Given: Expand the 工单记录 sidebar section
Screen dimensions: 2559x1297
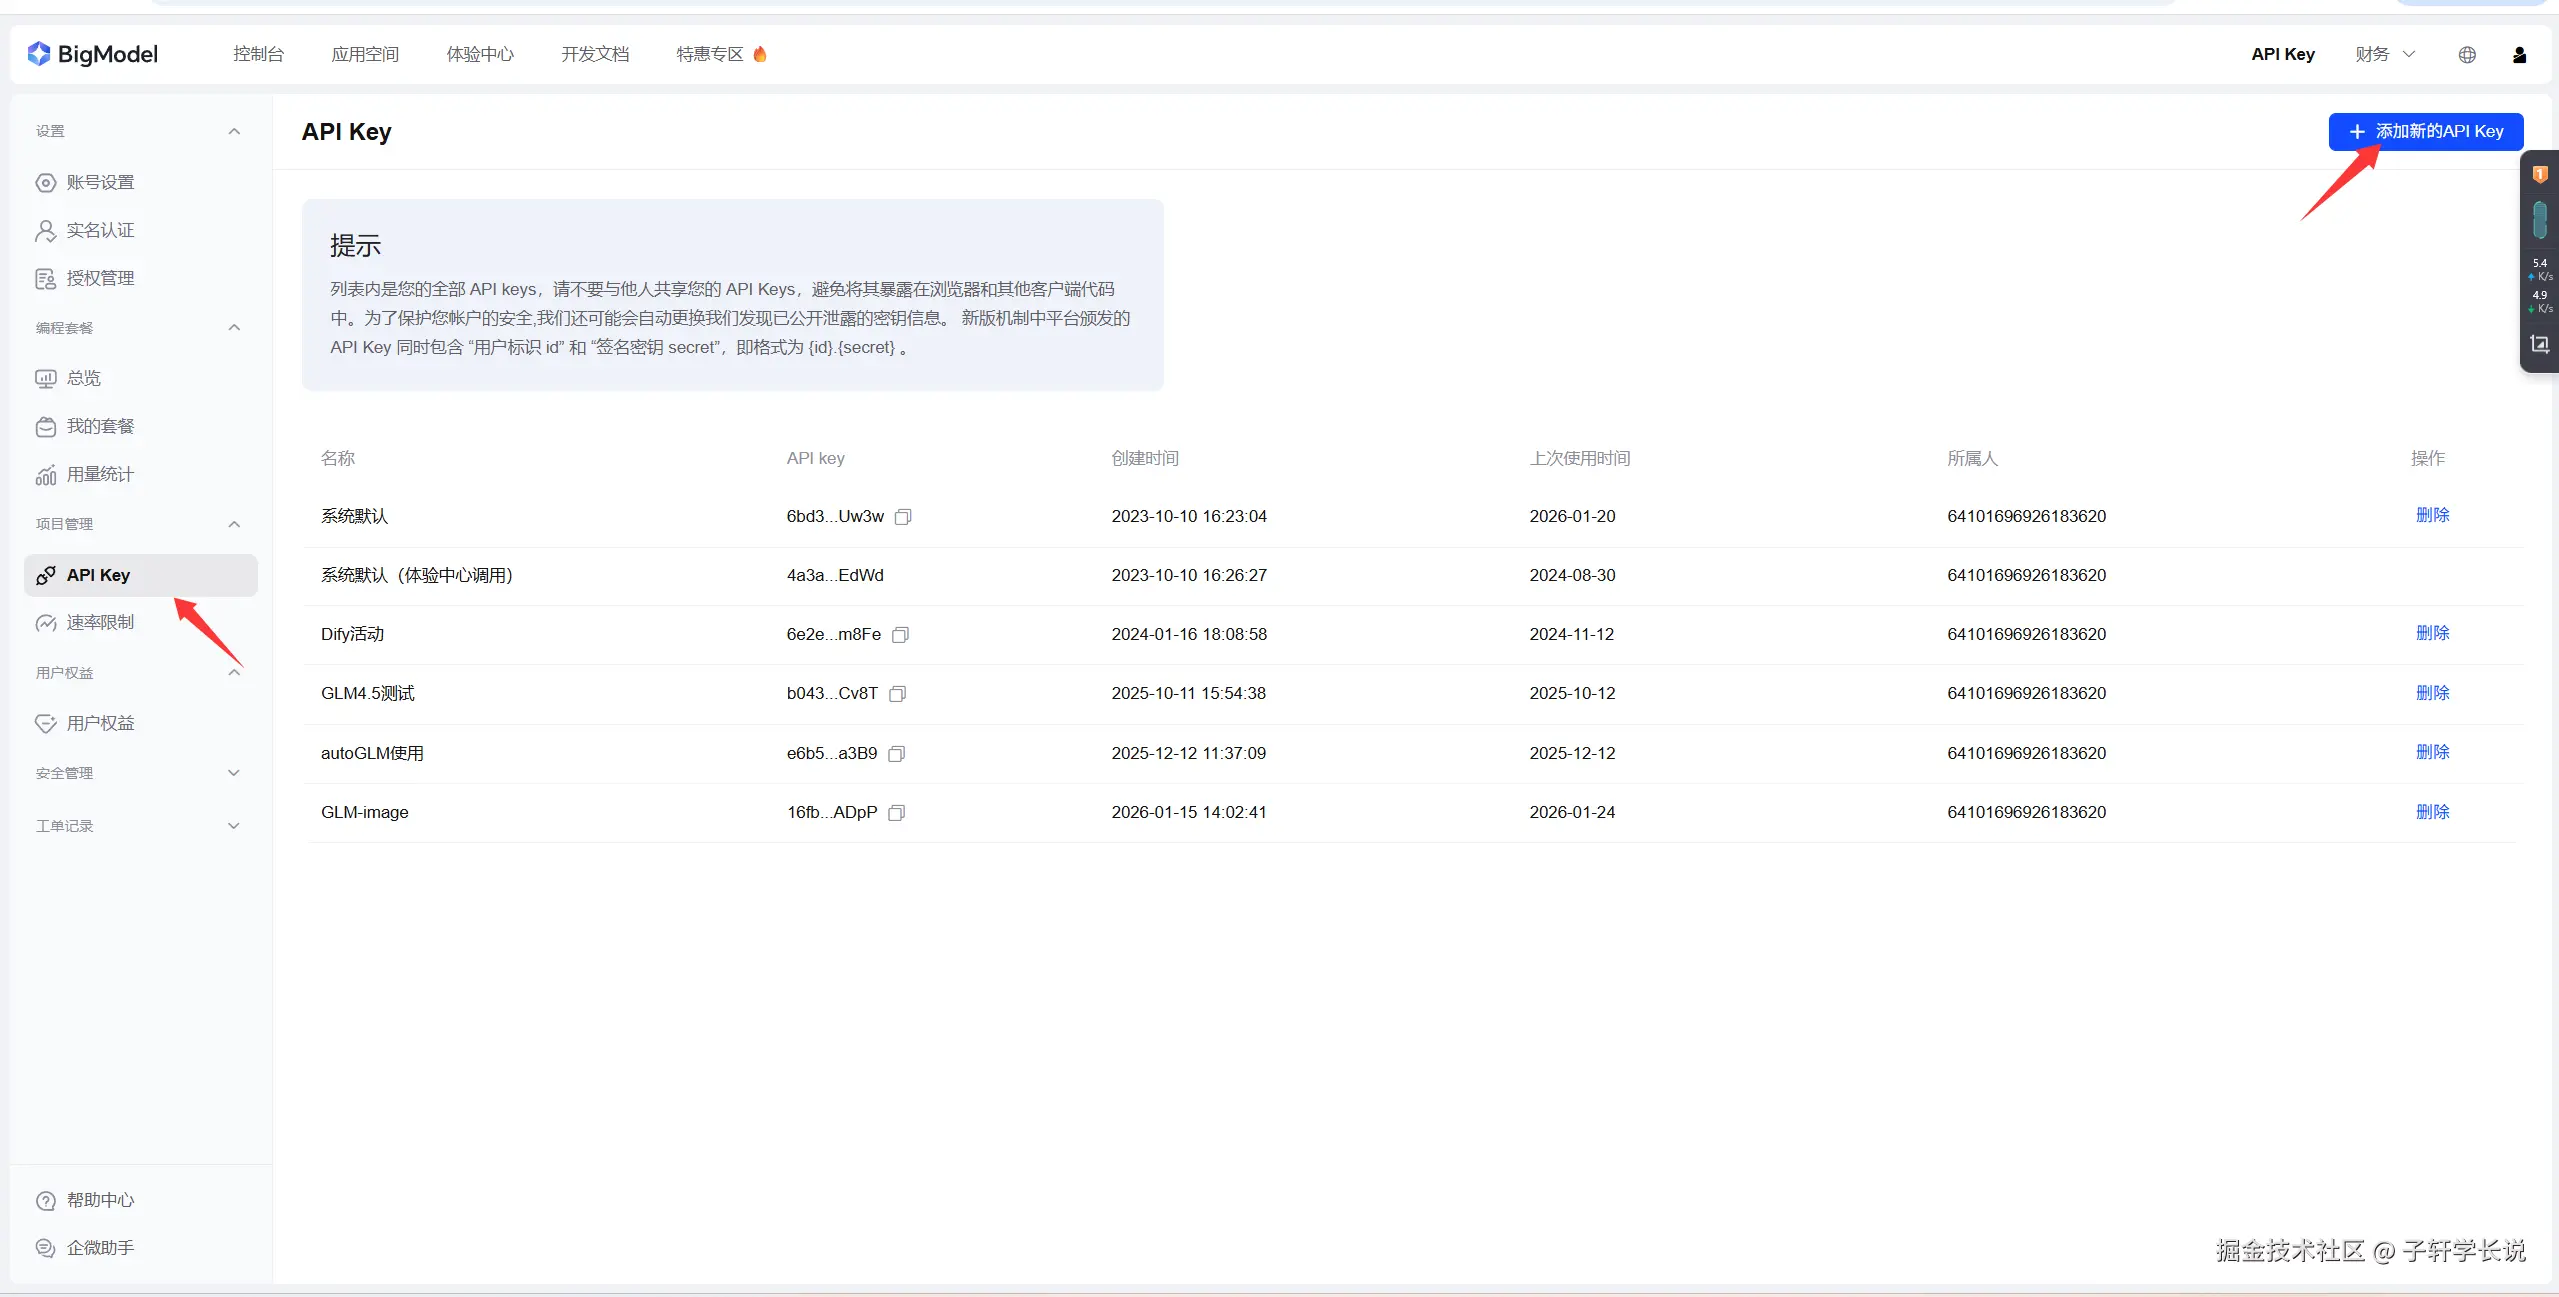Looking at the screenshot, I should [234, 826].
